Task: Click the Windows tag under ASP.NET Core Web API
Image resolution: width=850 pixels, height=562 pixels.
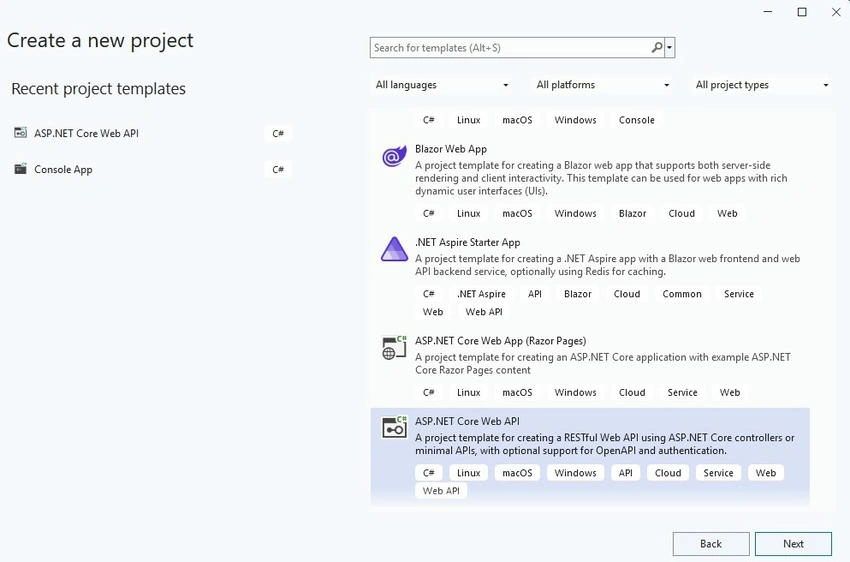Action: tap(575, 473)
